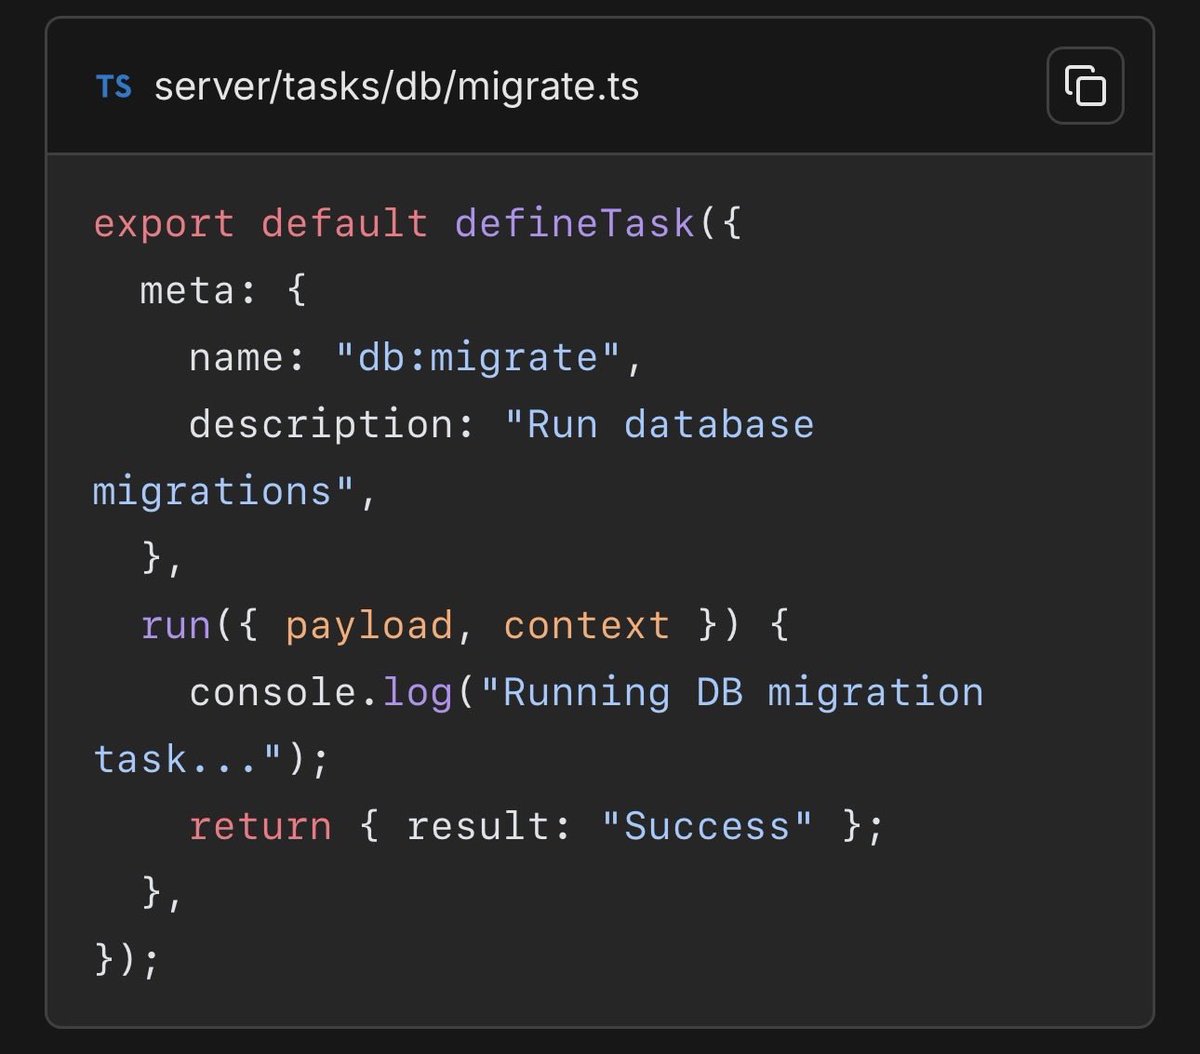This screenshot has width=1200, height=1054.
Task: Click the 'result:' property key
Action: [490, 827]
